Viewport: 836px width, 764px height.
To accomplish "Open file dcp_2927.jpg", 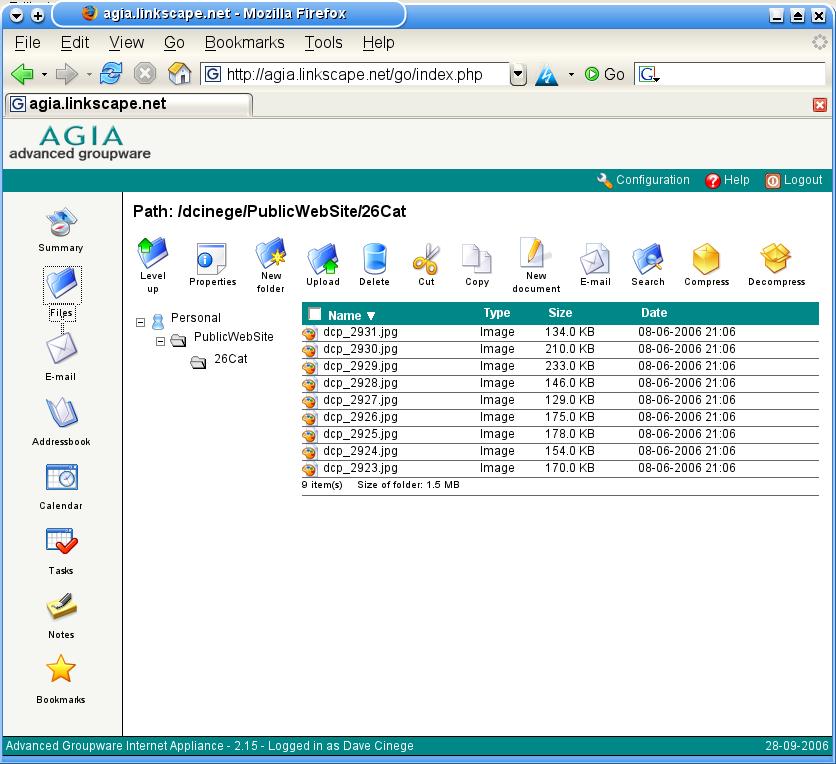I will pos(360,400).
